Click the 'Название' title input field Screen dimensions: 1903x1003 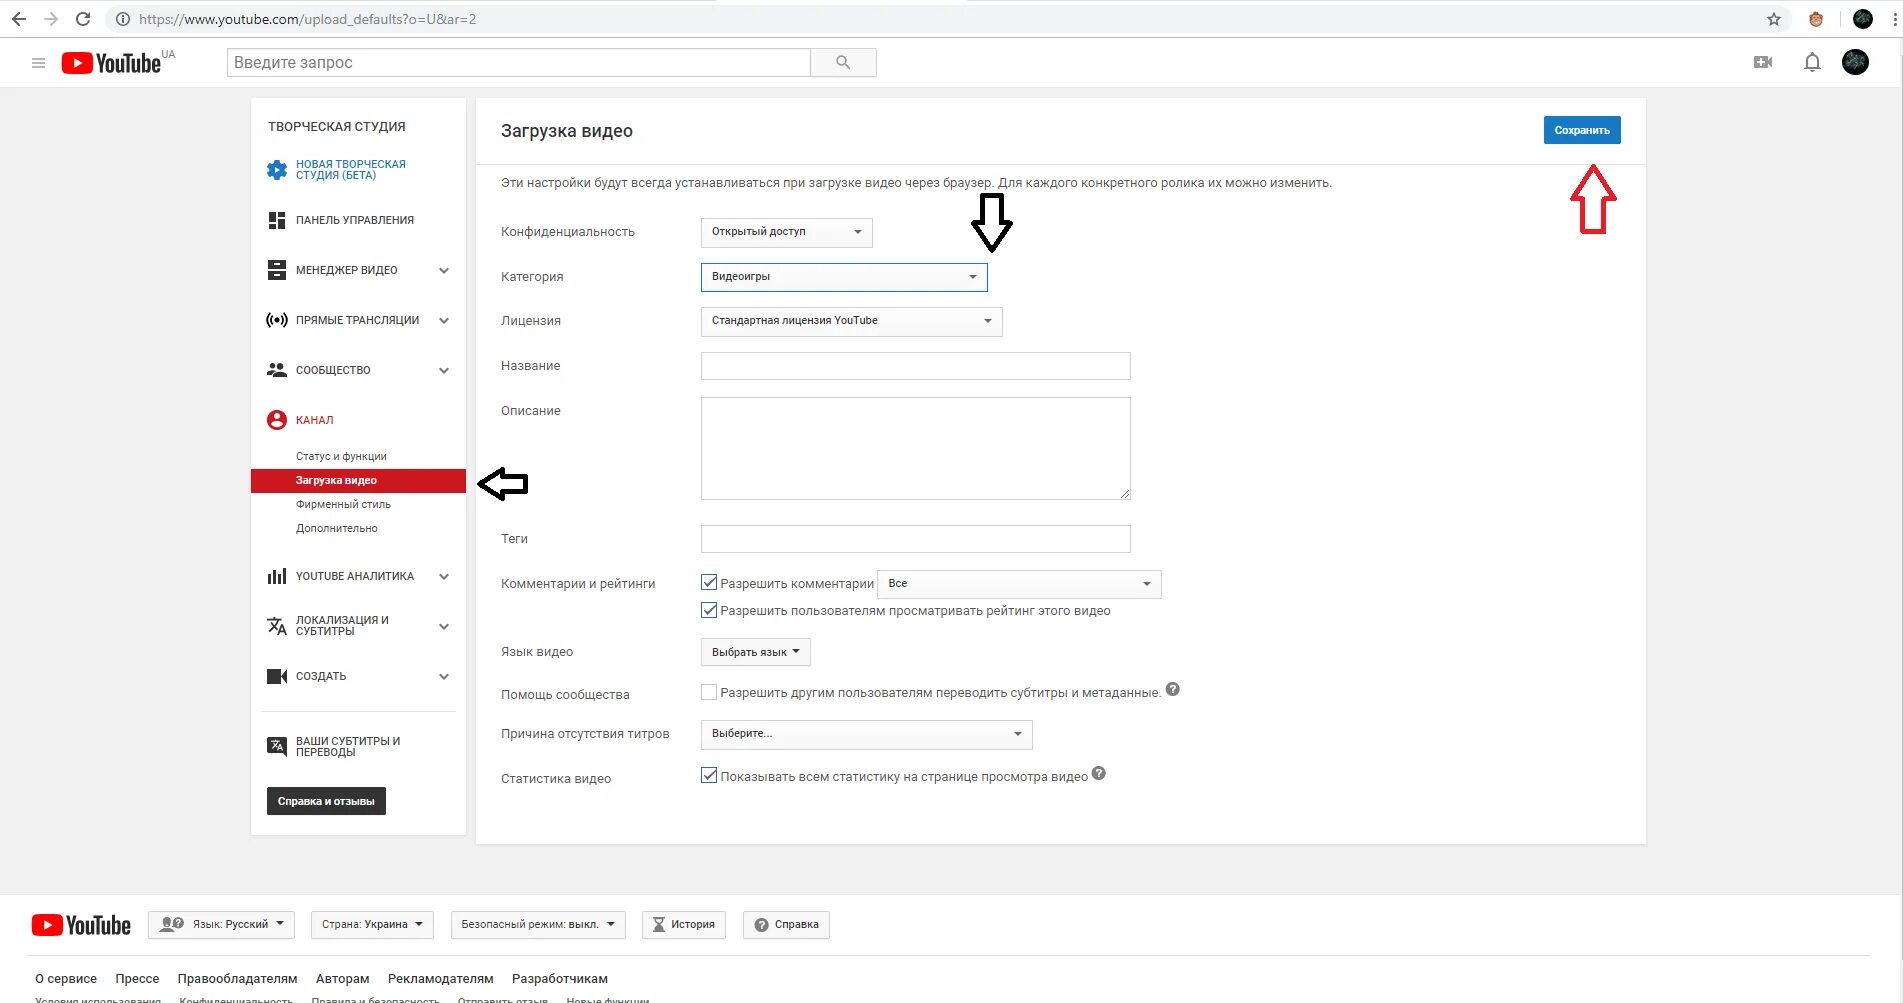(916, 366)
